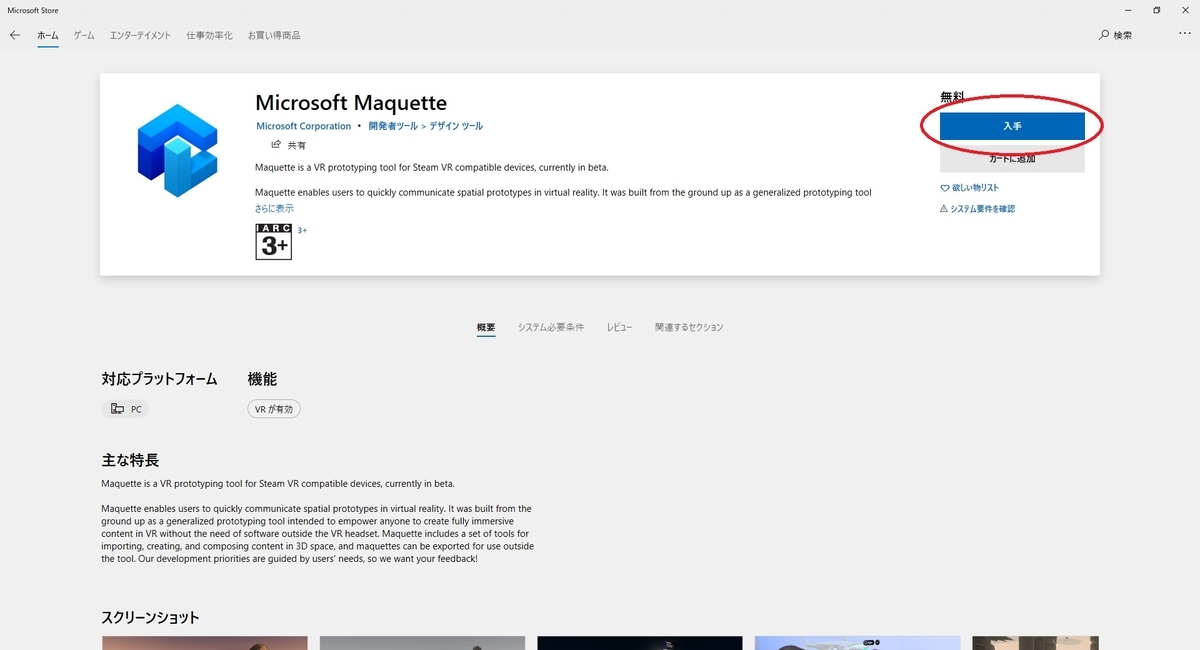Click the 機能 heading
Viewport: 1200px width, 650px height.
click(x=262, y=379)
